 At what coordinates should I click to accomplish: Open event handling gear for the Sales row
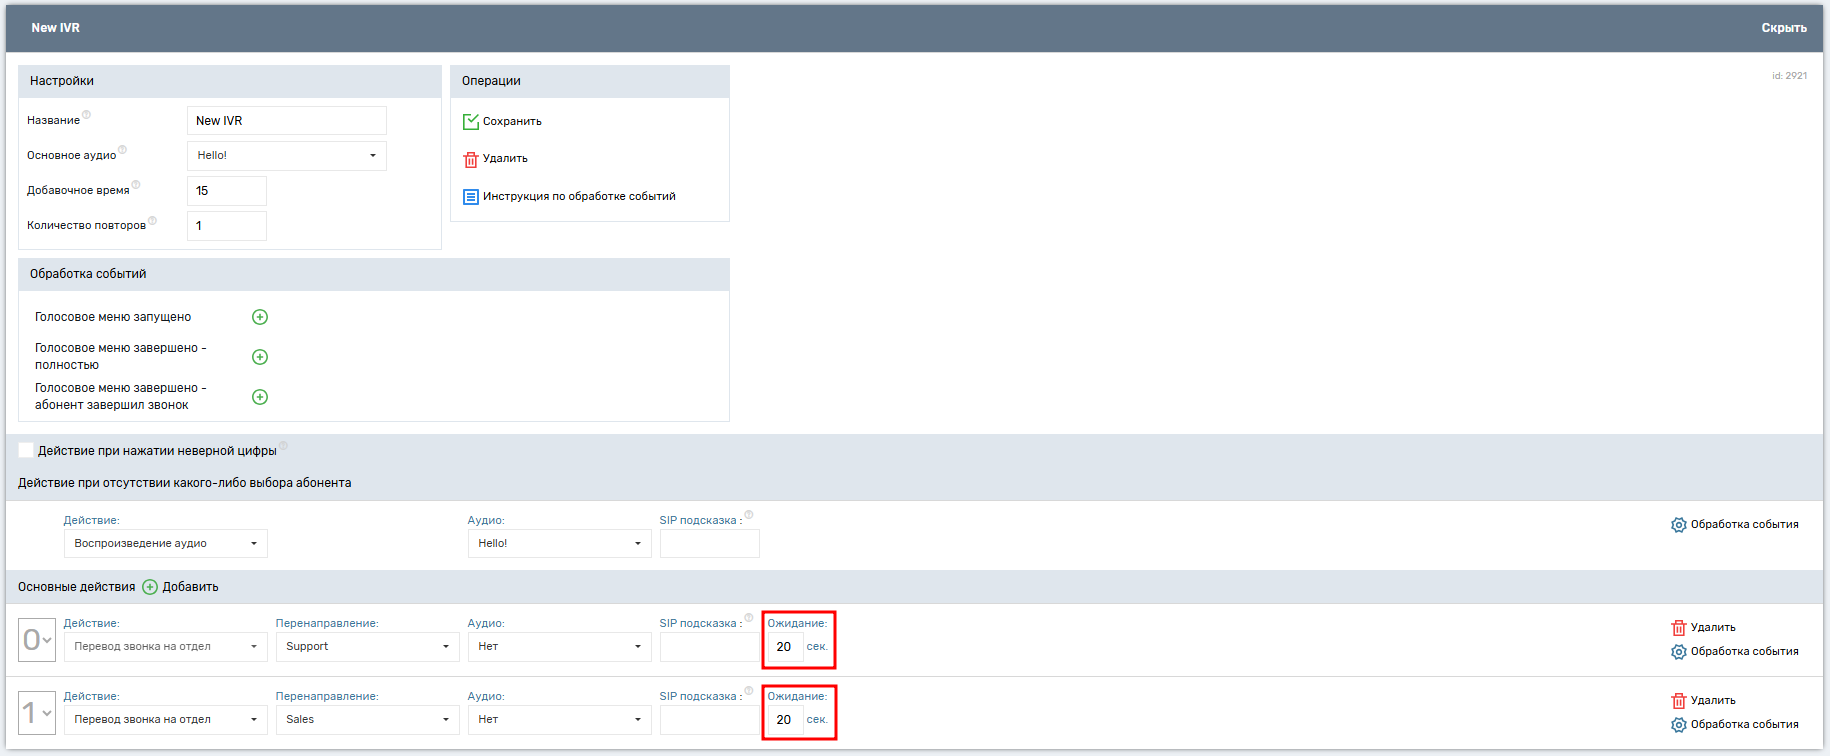click(1679, 725)
